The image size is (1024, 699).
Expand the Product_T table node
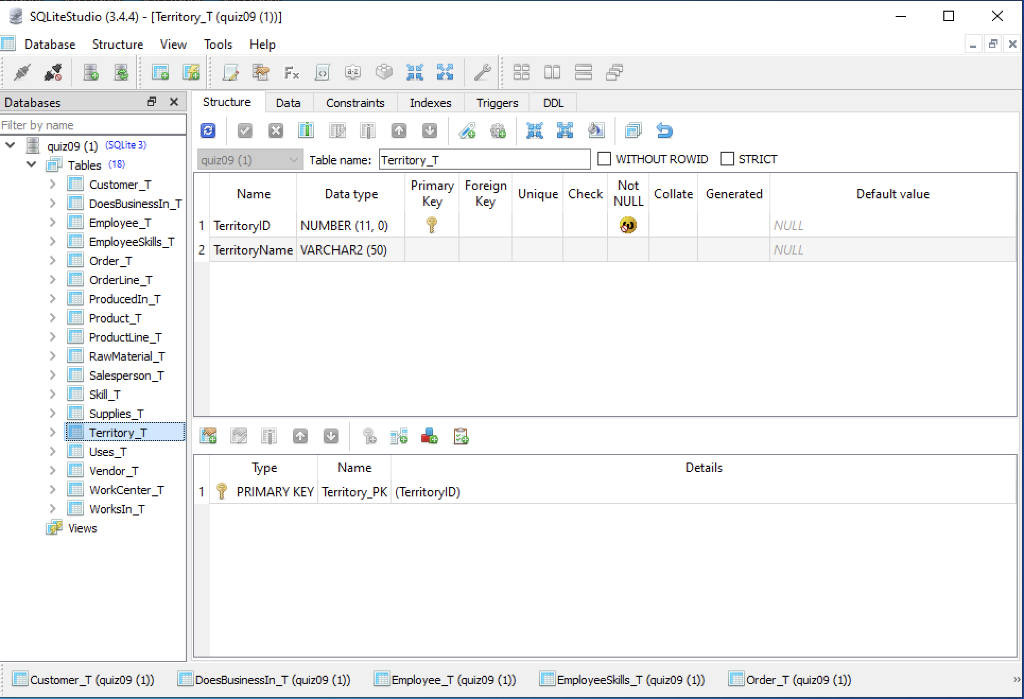click(x=52, y=317)
